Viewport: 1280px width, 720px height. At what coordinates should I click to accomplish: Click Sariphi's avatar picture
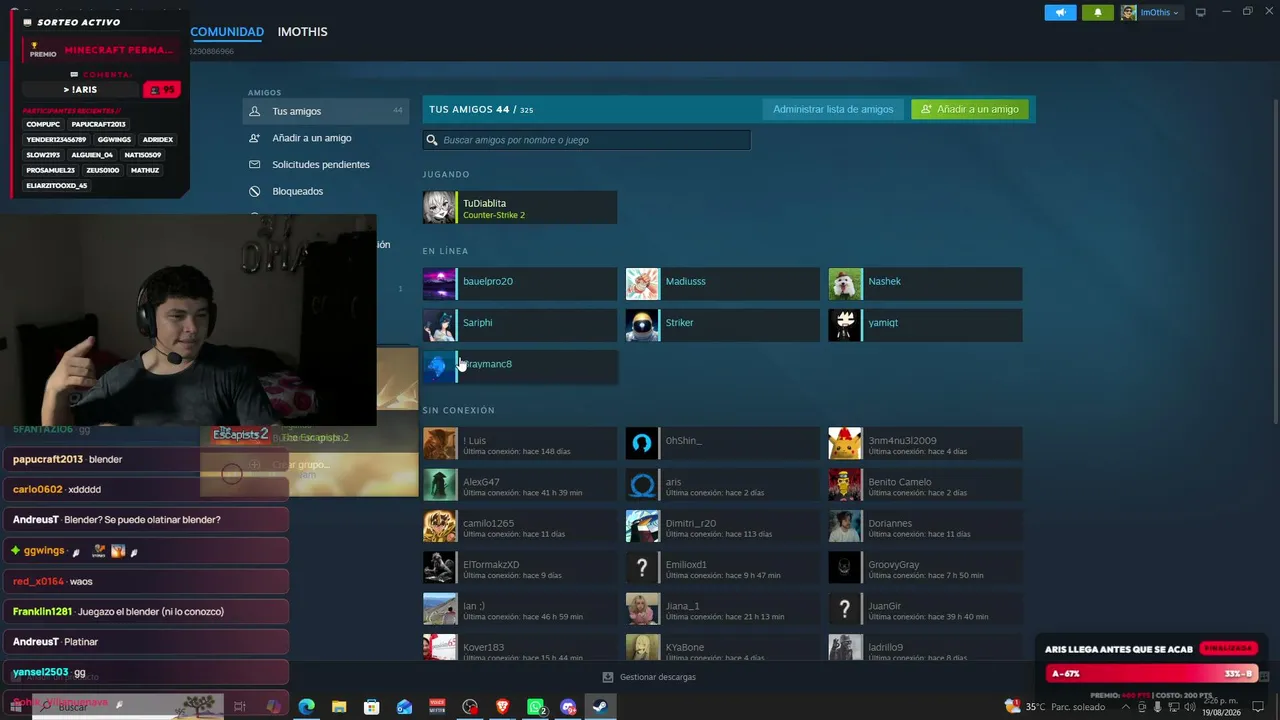(x=439, y=325)
